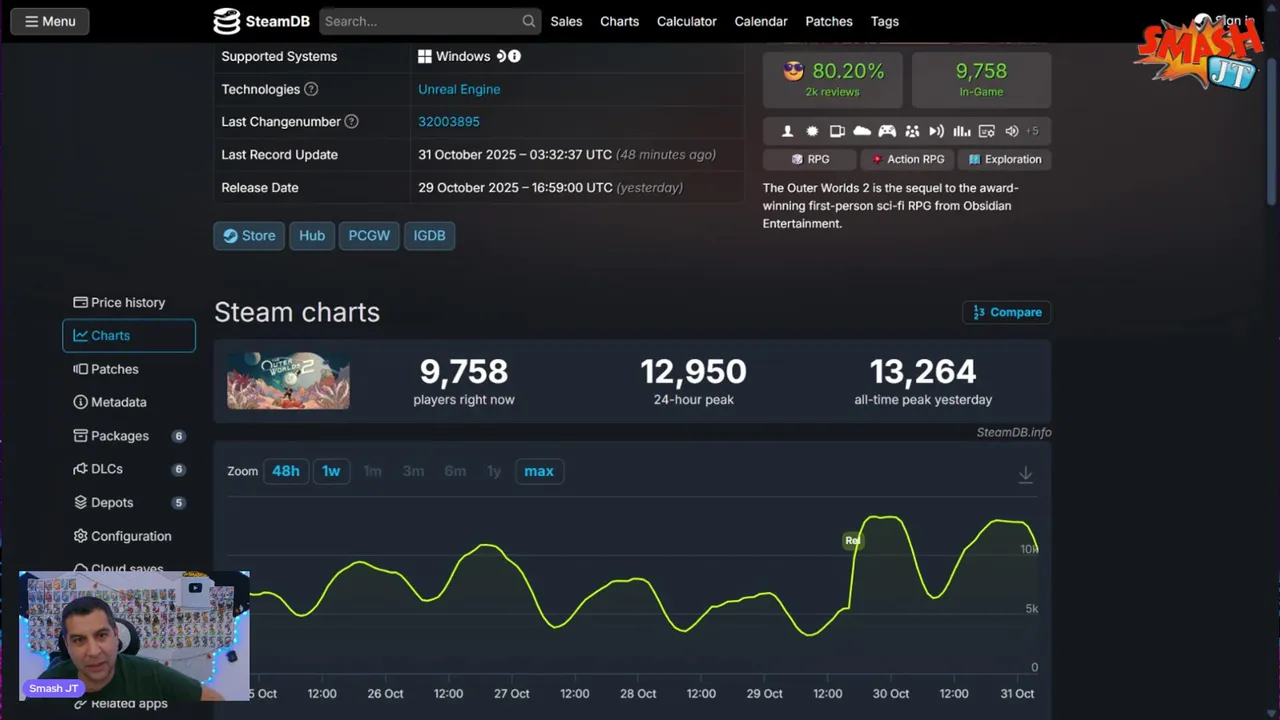Click the search magnifier icon
Viewport: 1280px width, 720px height.
529,21
